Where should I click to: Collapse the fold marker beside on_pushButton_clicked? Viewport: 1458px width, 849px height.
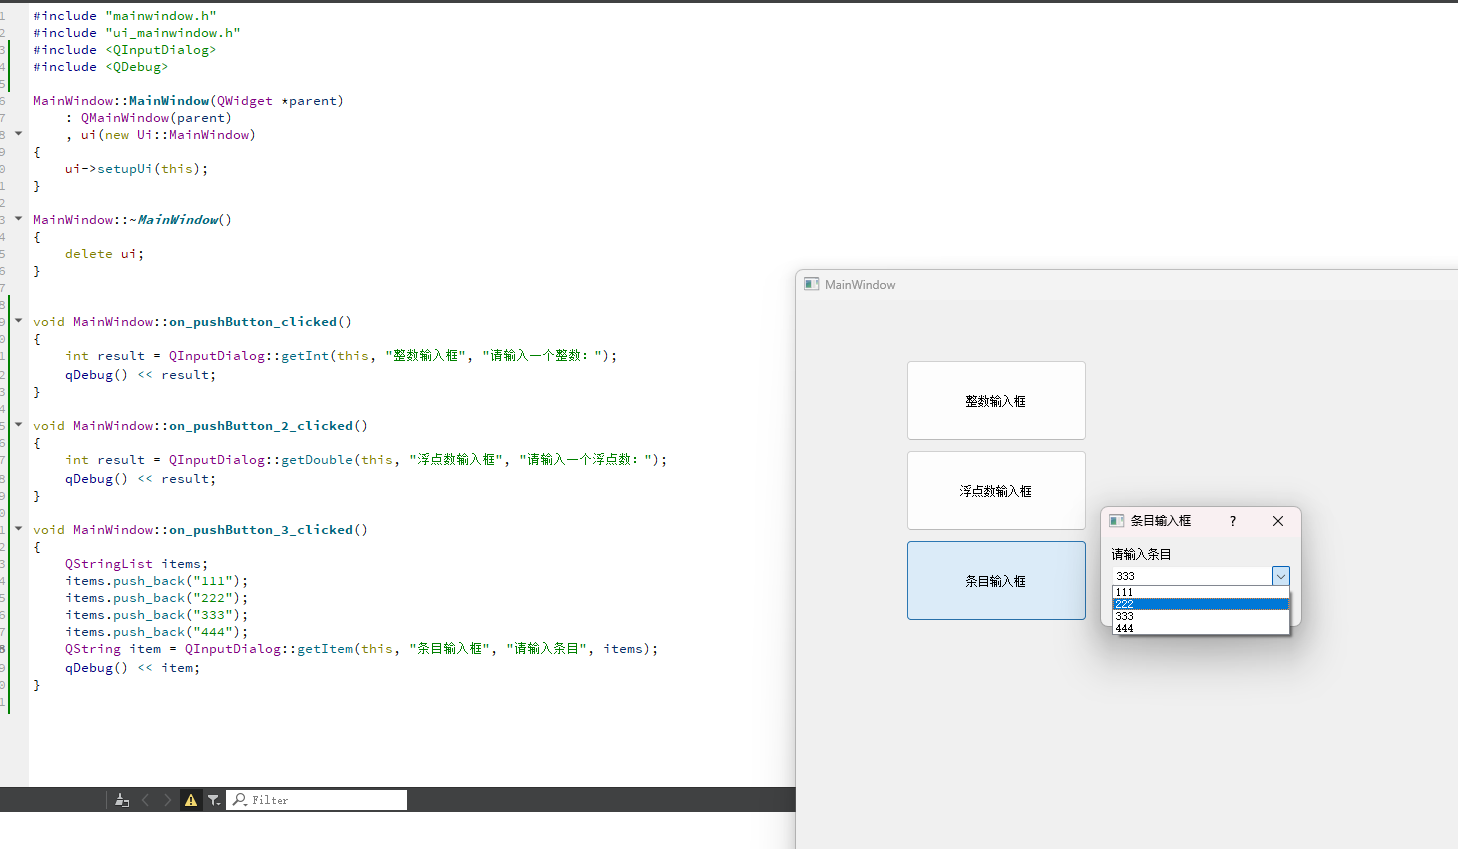17,321
